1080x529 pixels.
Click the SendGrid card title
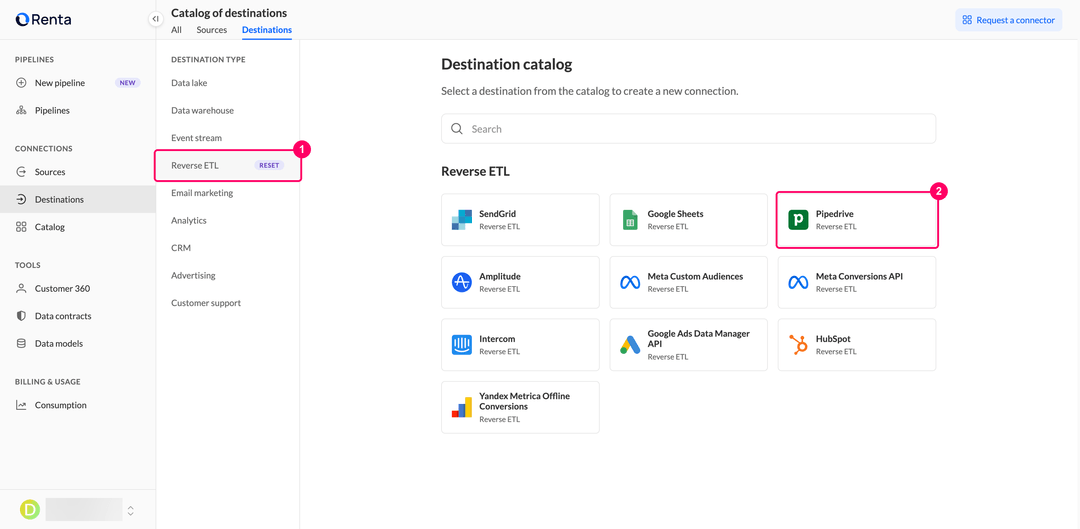coord(498,214)
